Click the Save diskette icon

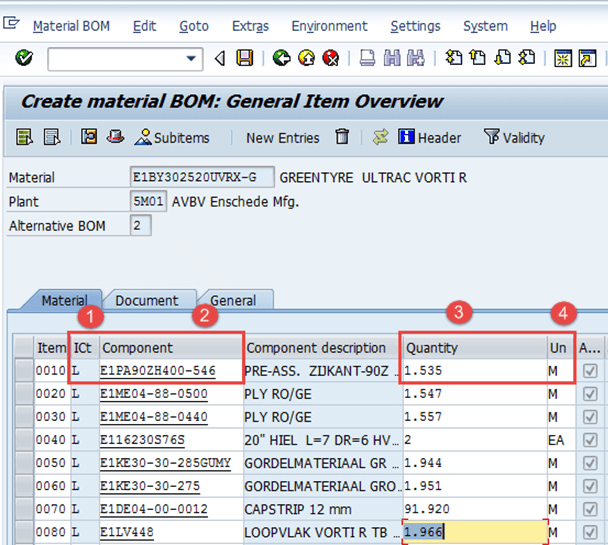[244, 59]
